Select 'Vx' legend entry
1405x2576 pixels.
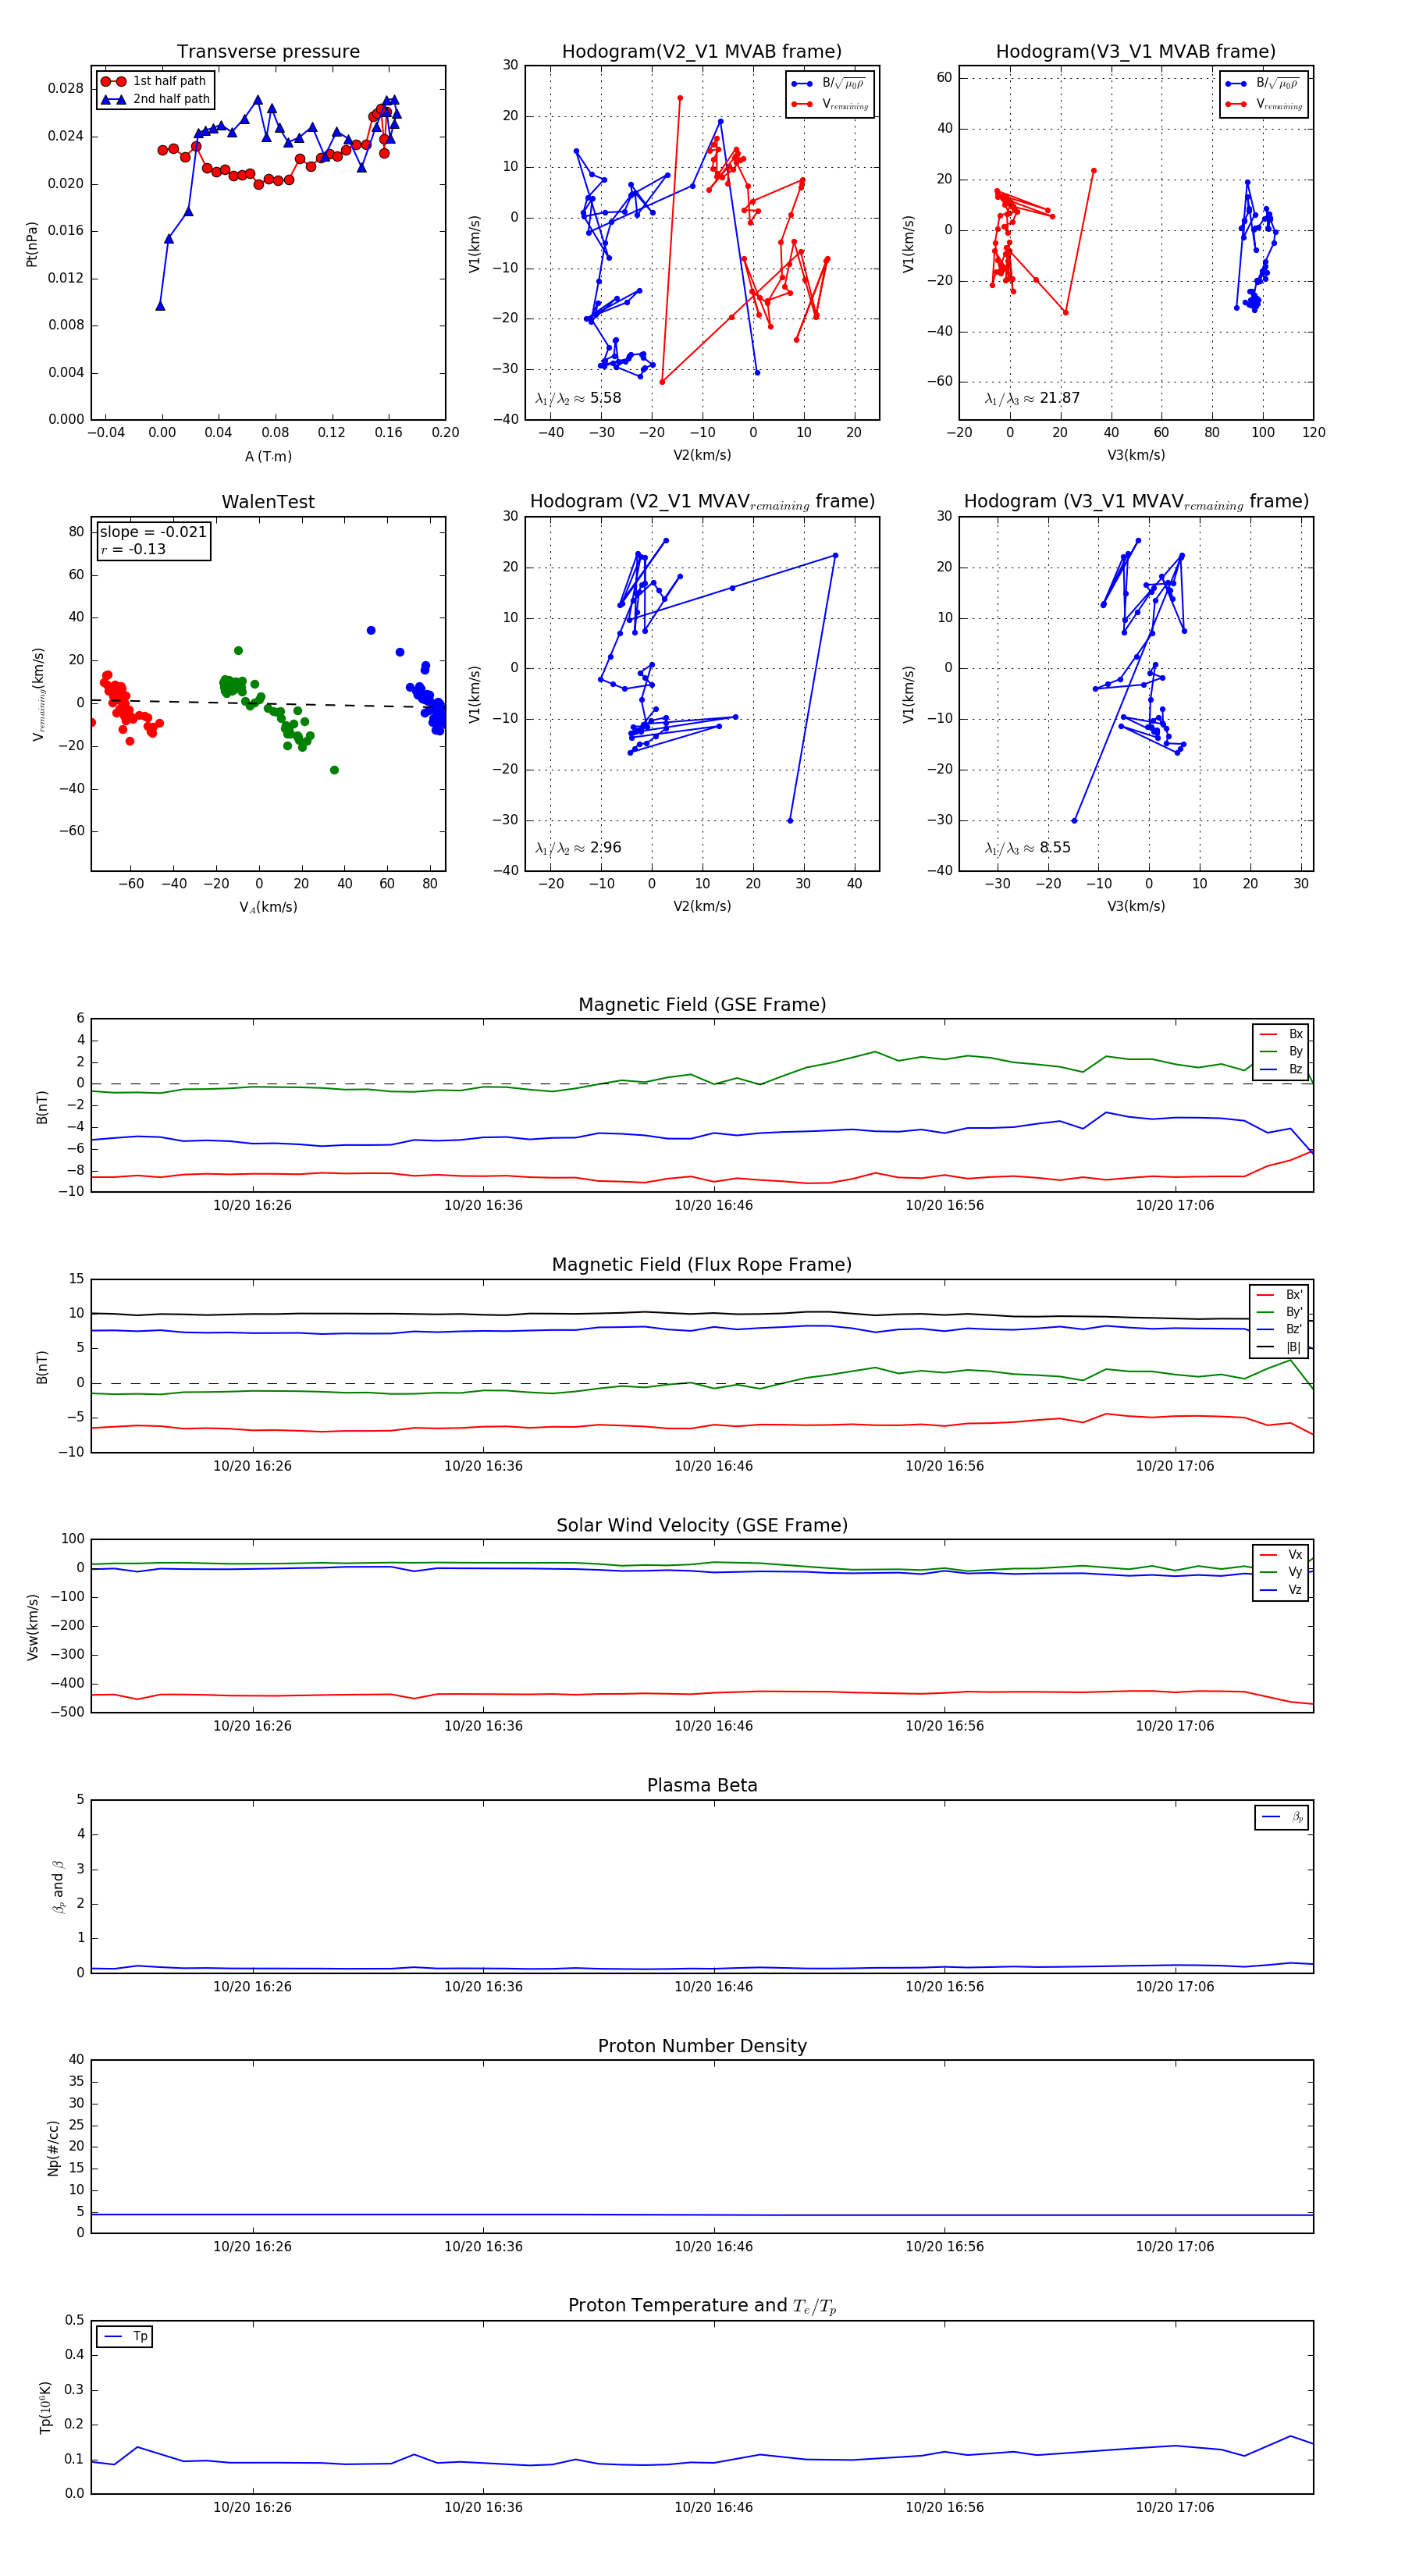(x=1281, y=1554)
